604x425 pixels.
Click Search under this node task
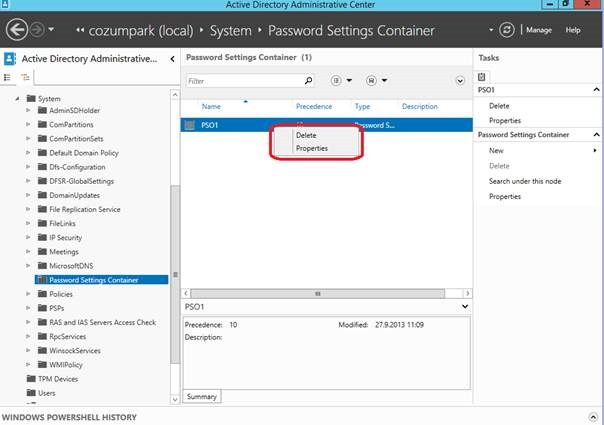click(x=525, y=181)
